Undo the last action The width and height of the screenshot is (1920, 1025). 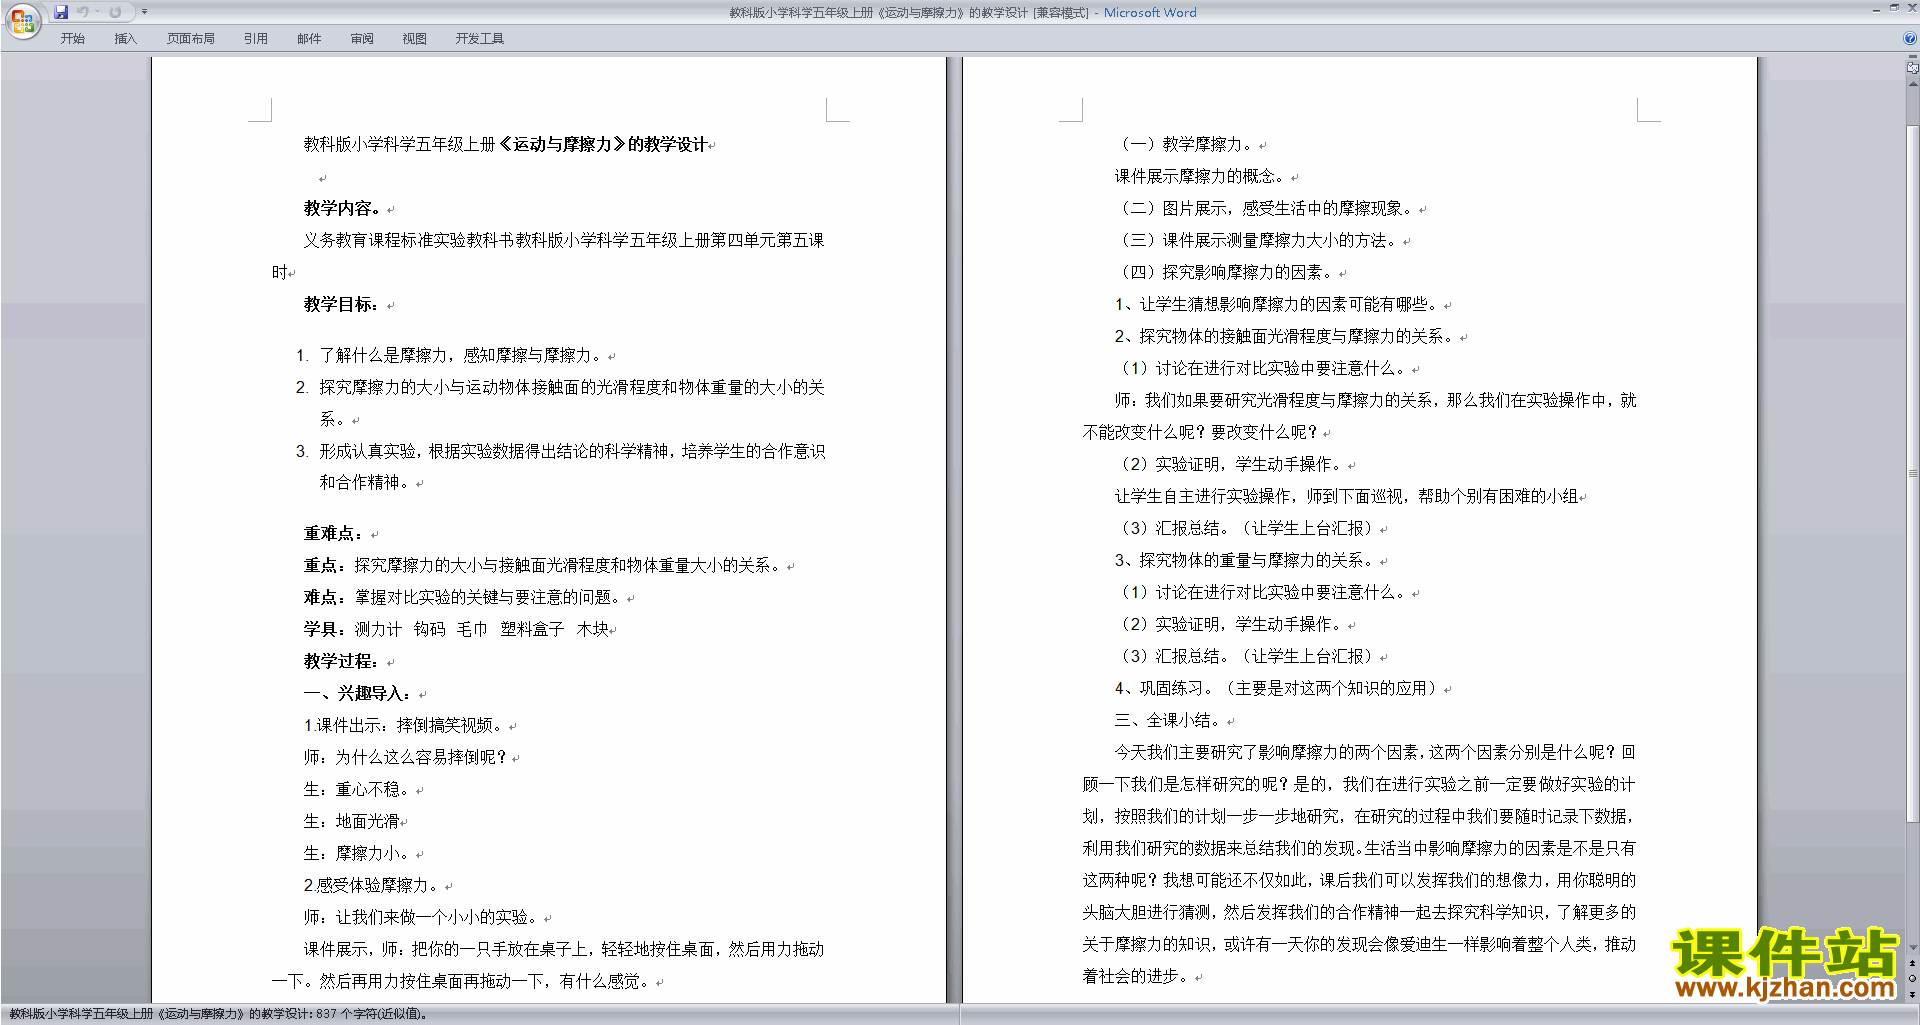pyautogui.click(x=83, y=12)
